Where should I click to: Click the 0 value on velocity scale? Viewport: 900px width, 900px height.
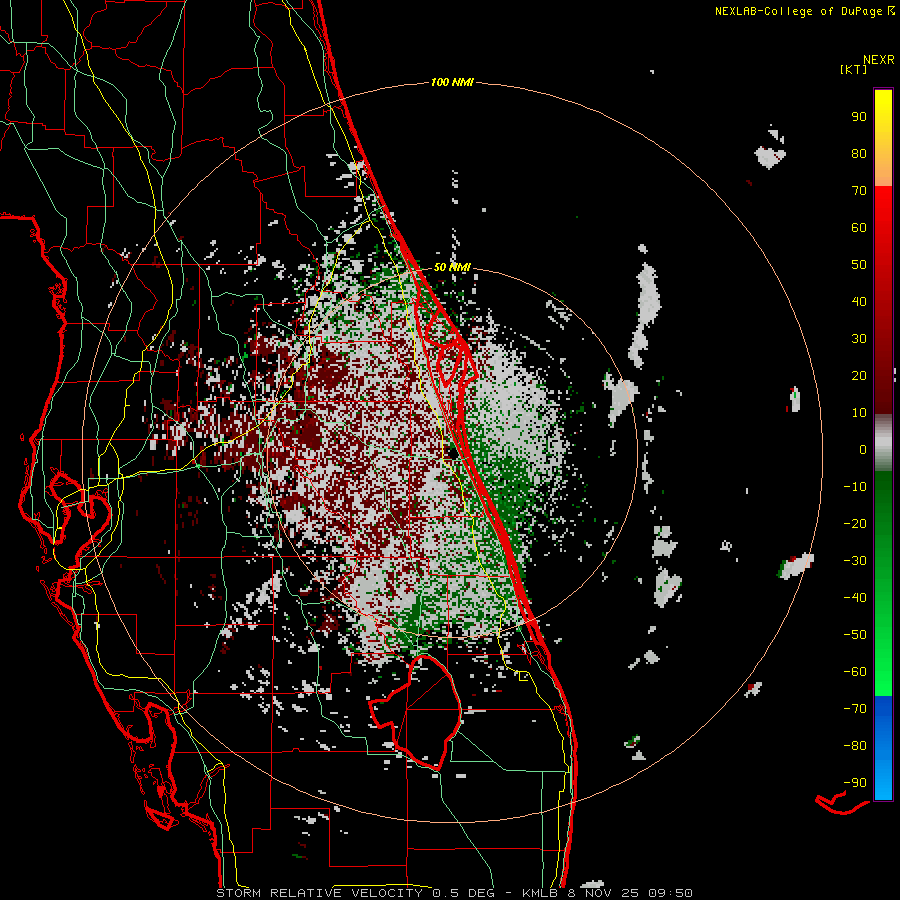coord(863,450)
